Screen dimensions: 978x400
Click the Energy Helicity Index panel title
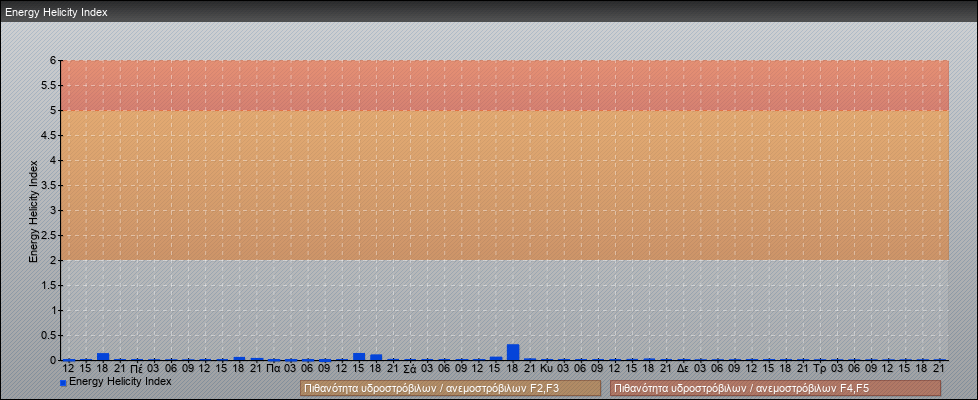click(56, 12)
